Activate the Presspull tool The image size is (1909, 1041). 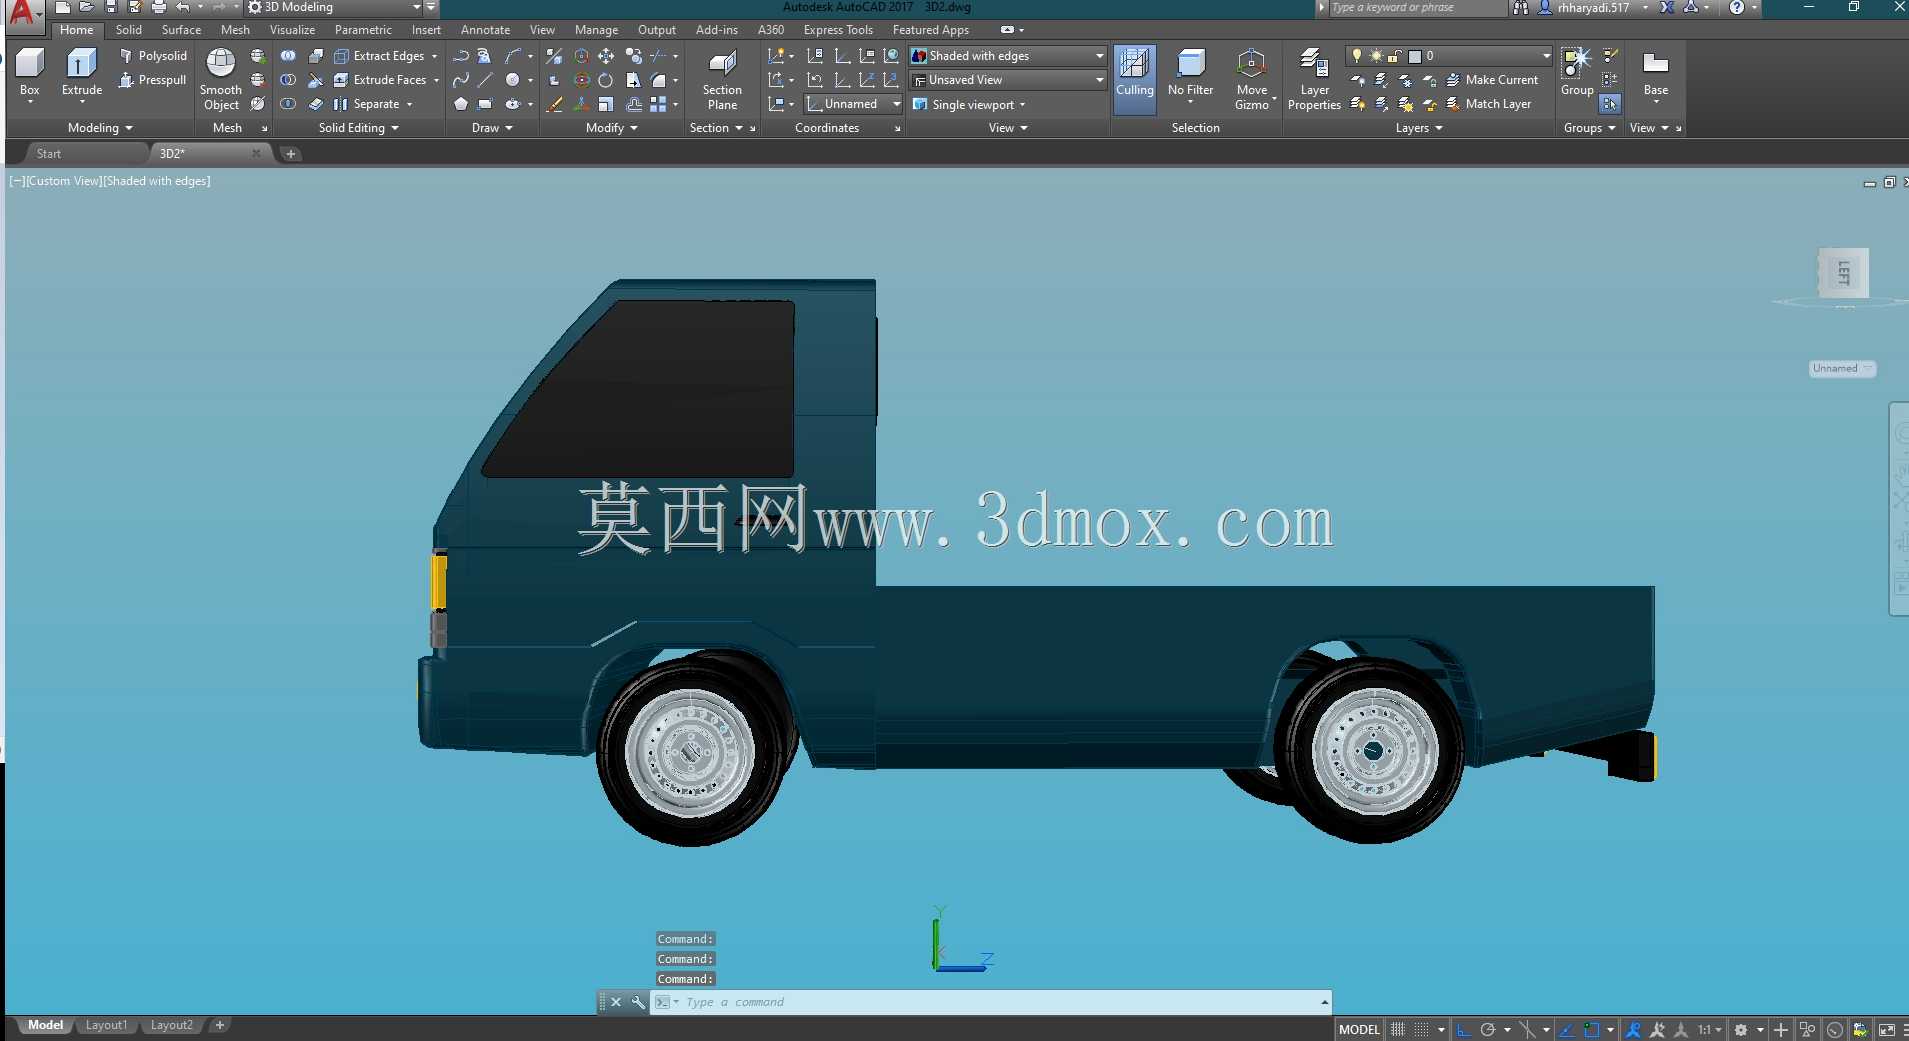153,80
